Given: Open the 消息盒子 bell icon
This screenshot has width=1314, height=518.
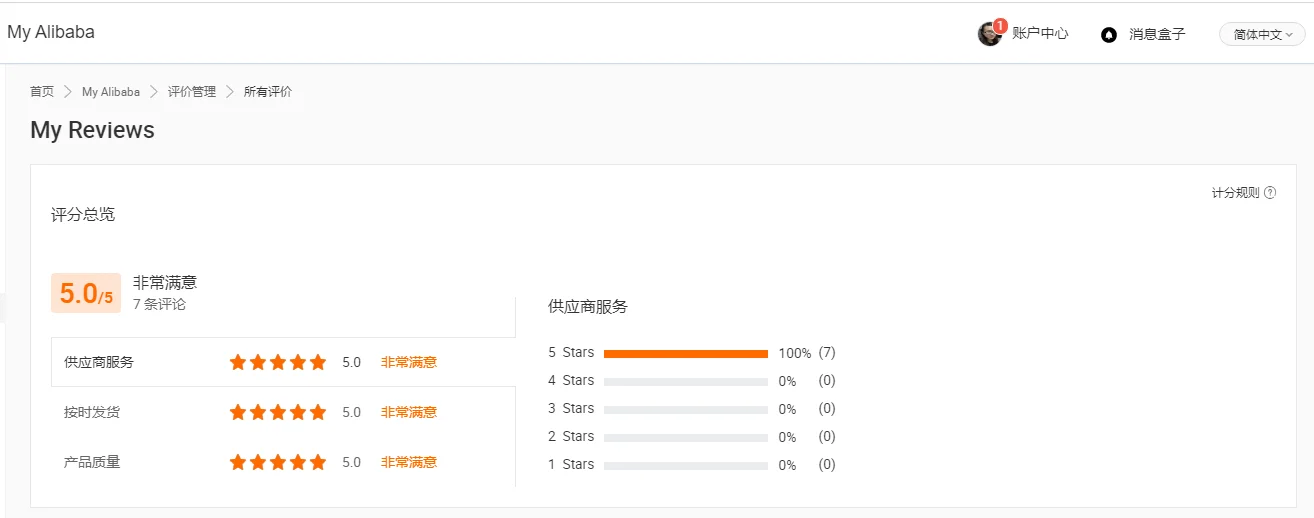Looking at the screenshot, I should click(1108, 34).
